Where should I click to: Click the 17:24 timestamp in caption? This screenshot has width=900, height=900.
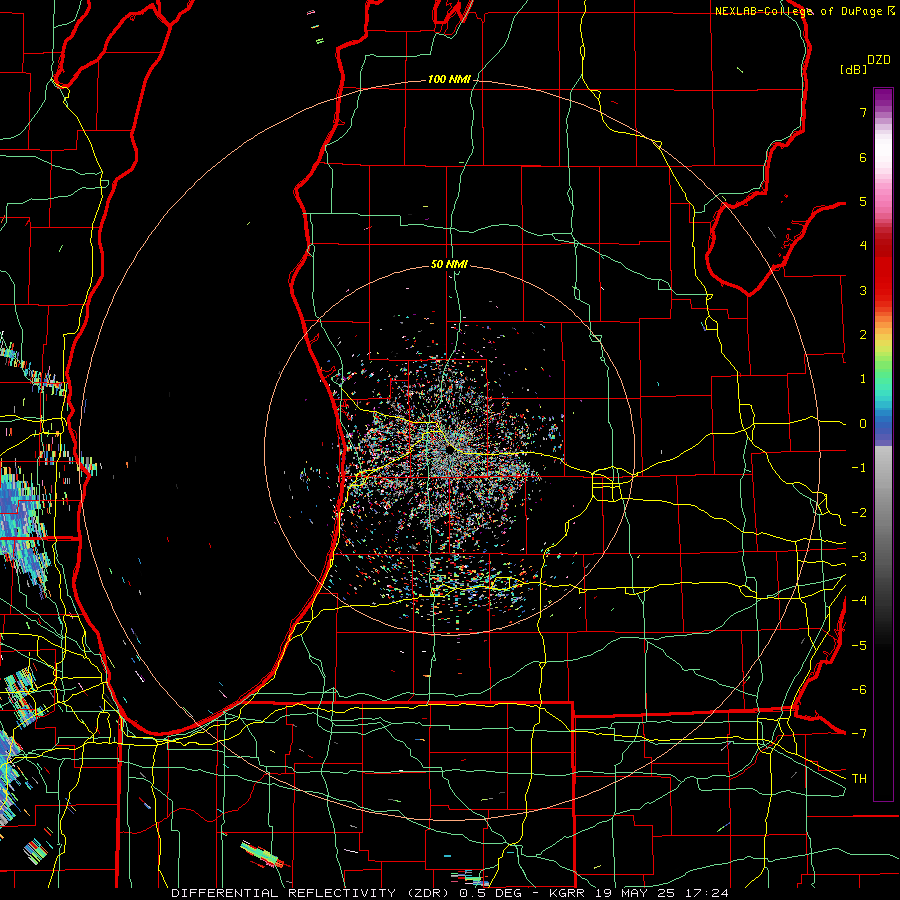pos(705,893)
